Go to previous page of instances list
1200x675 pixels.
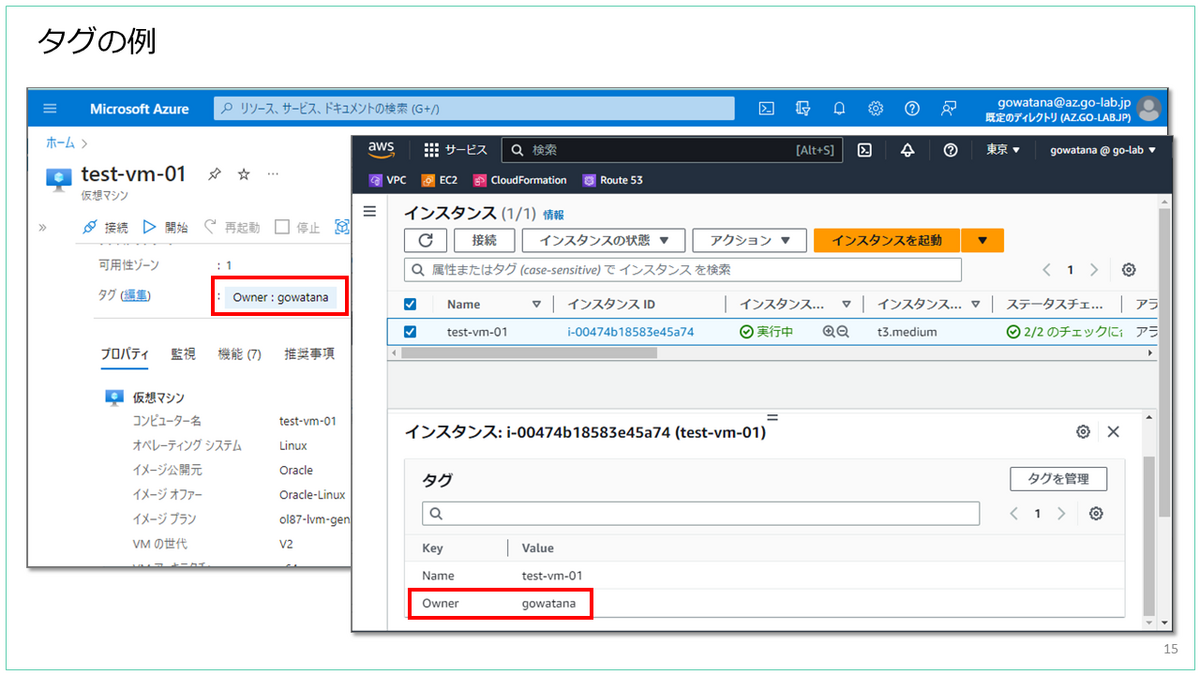click(1047, 270)
